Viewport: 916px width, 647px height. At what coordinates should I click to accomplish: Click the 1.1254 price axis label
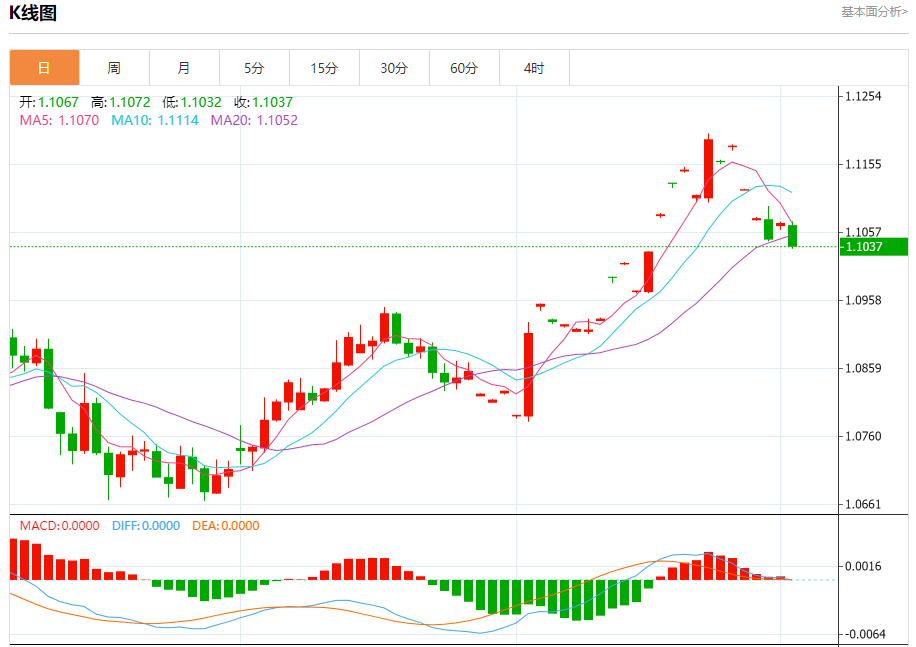pos(863,96)
